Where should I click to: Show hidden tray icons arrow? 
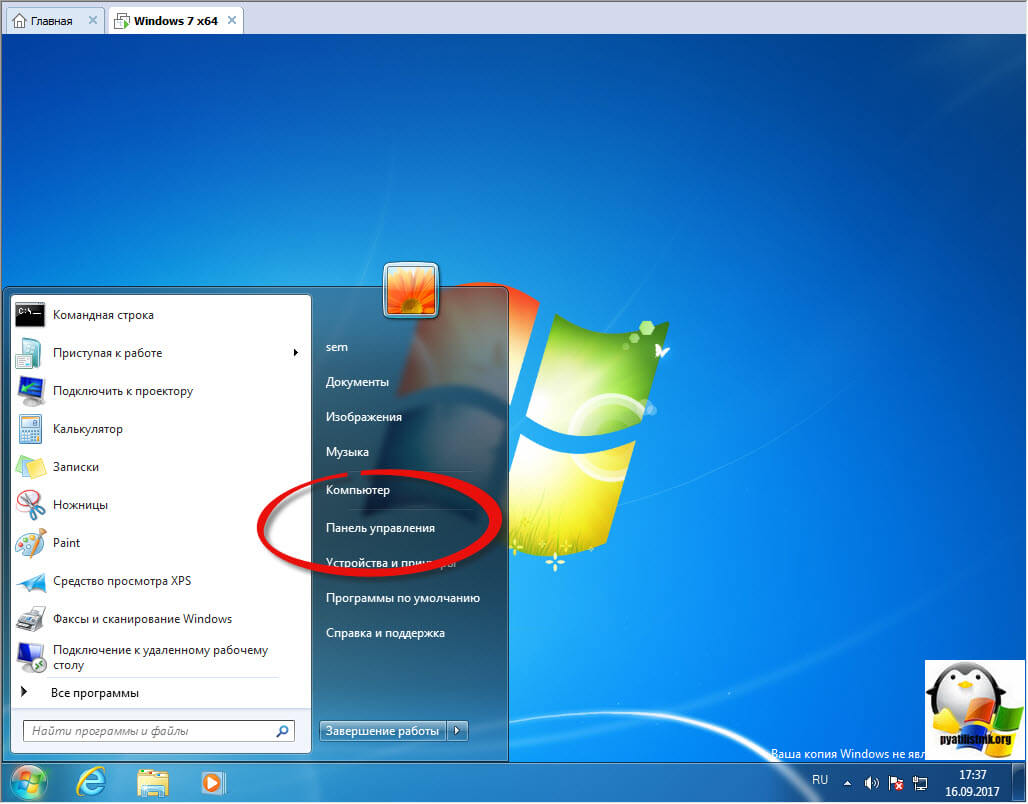(x=847, y=782)
